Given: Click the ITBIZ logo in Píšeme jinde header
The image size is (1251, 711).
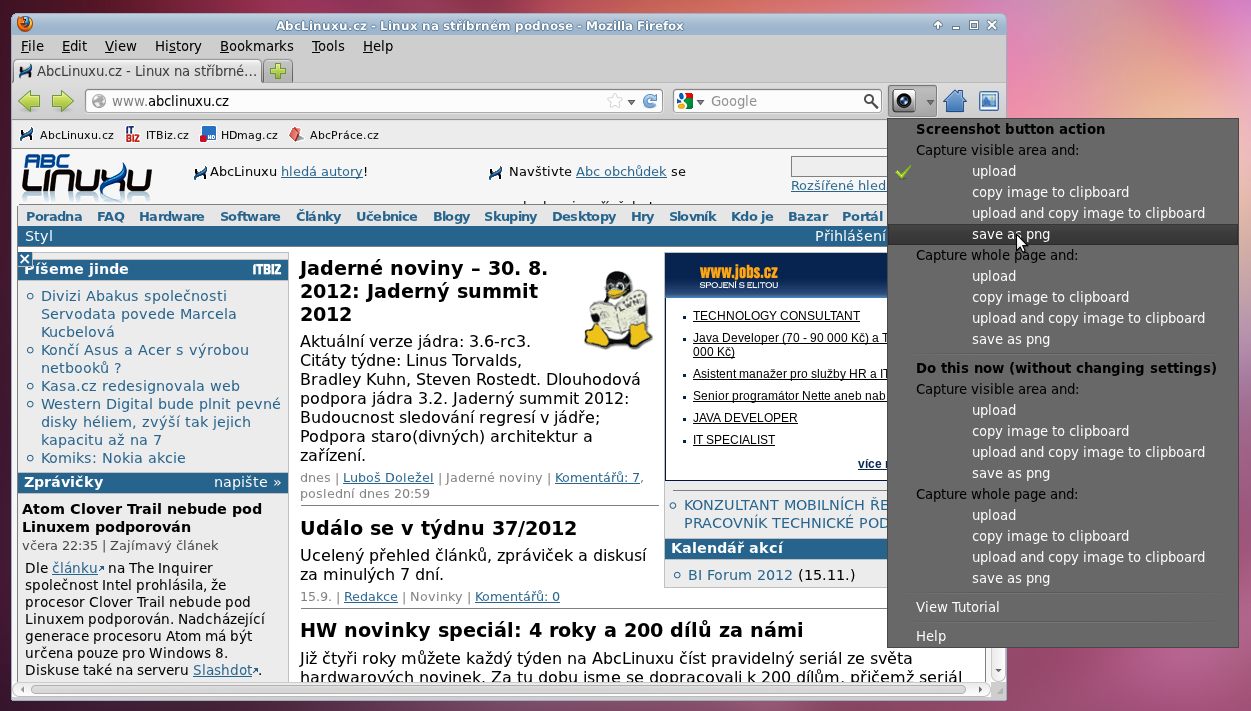Looking at the screenshot, I should coord(267,270).
